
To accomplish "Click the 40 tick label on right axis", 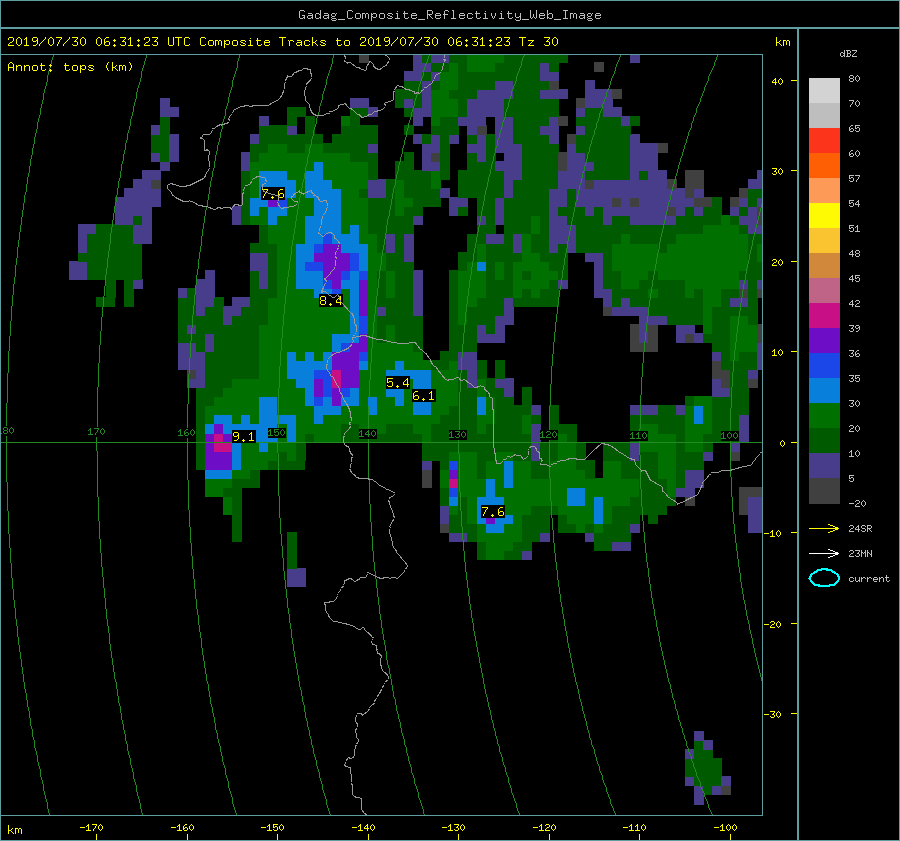I will click(777, 81).
